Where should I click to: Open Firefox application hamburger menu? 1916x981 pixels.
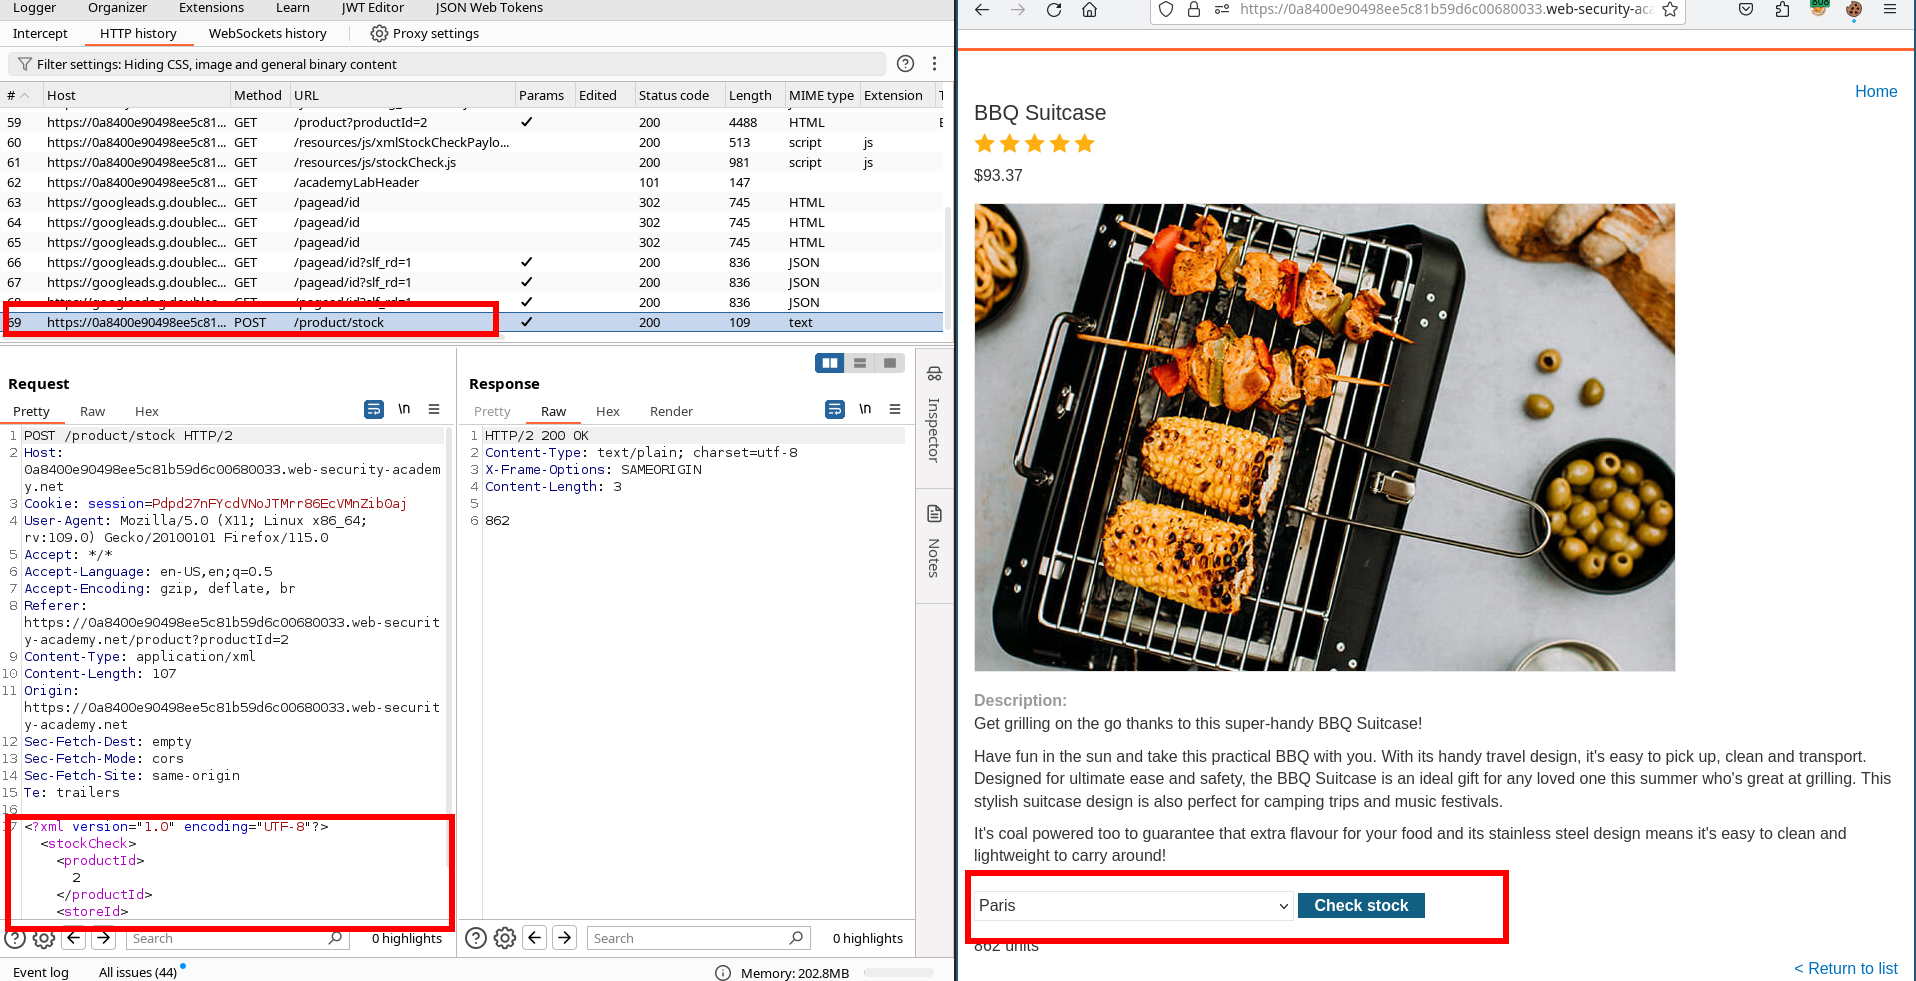[x=1890, y=9]
